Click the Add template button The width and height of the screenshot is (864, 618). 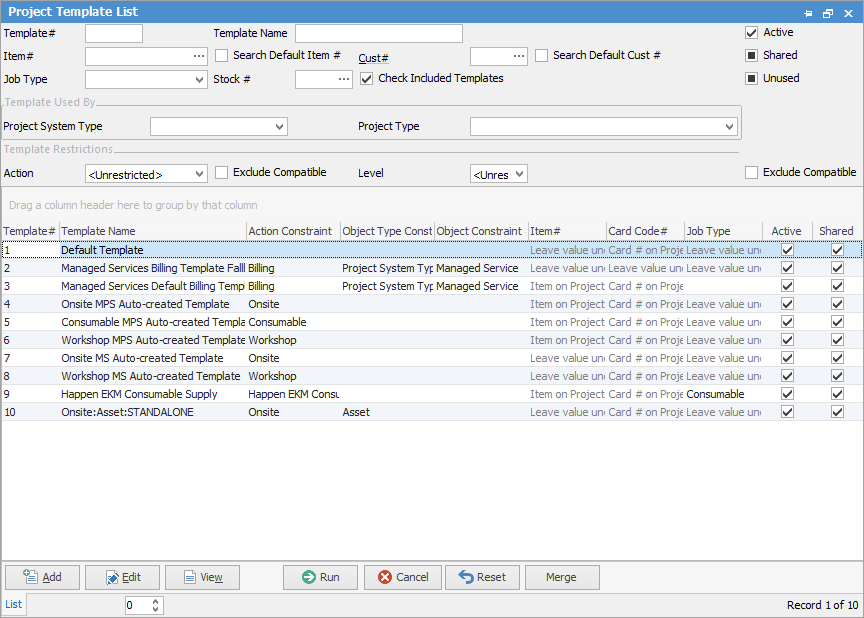coord(42,577)
